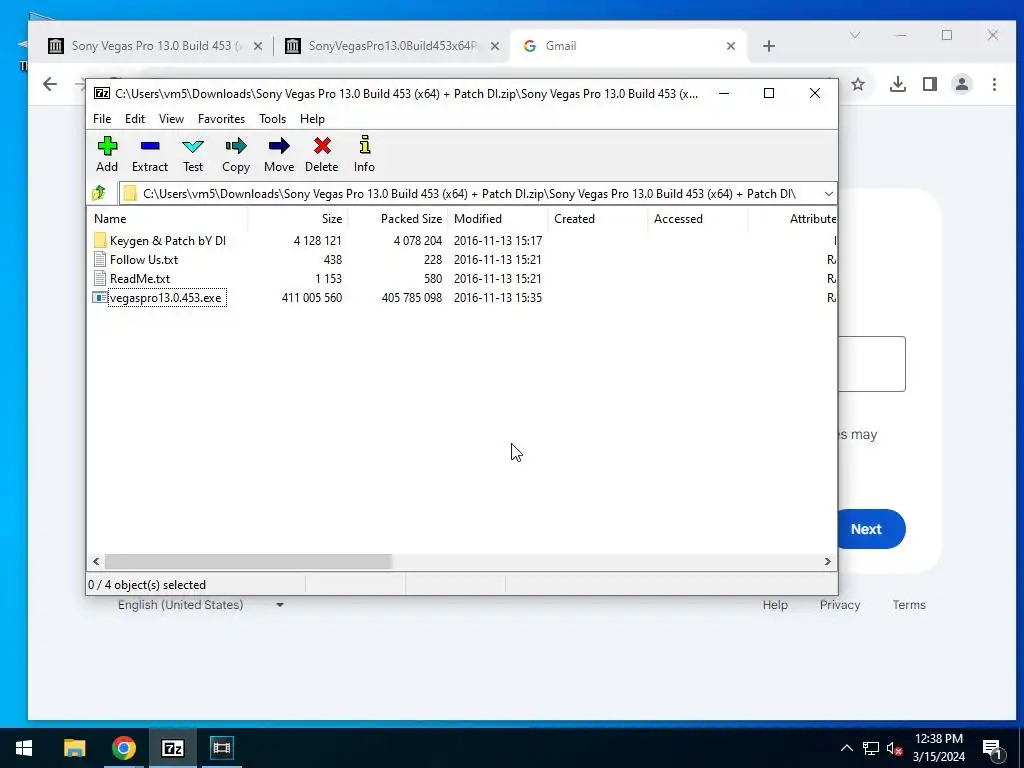Open the File menu

102,119
